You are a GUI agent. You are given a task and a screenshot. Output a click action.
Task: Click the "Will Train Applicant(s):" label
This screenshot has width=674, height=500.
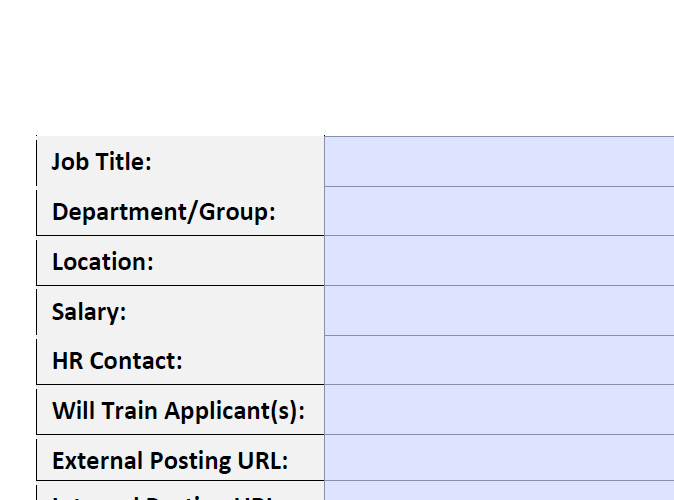pyautogui.click(x=178, y=411)
